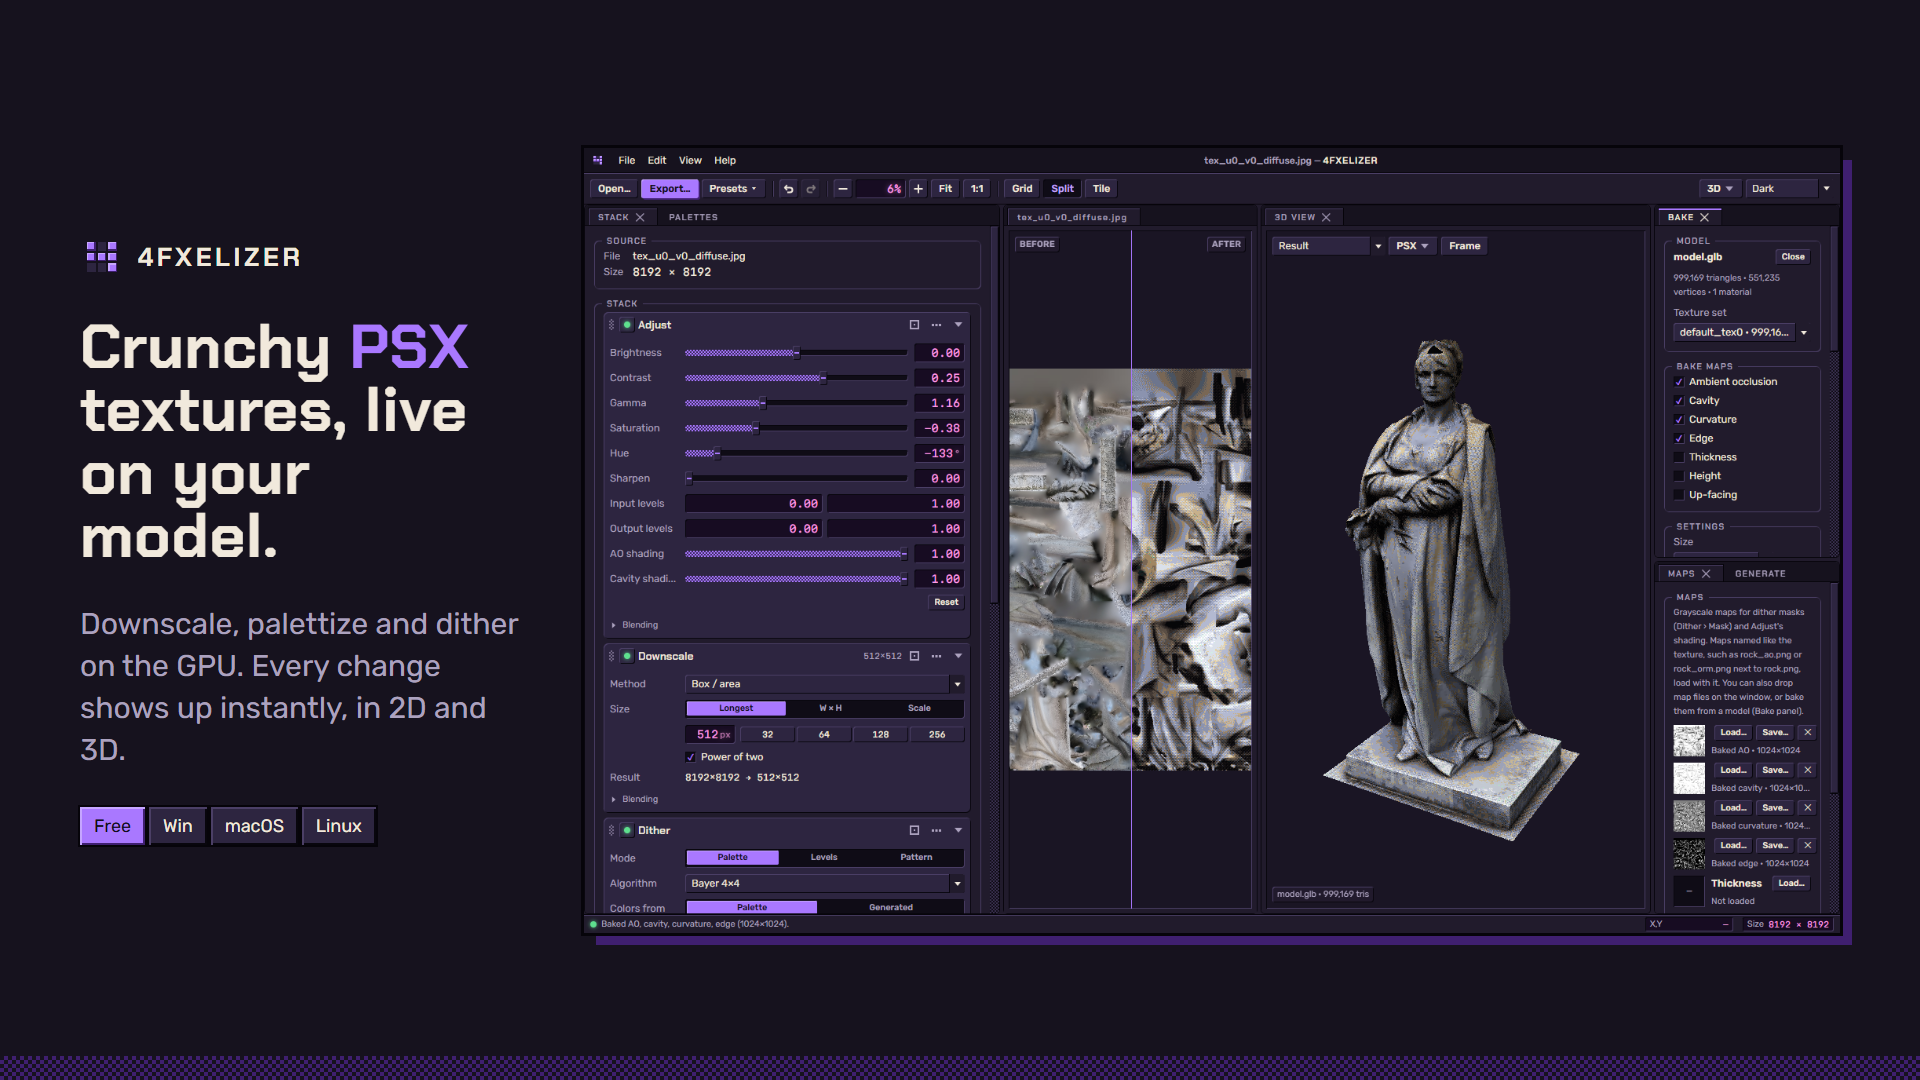Open the Dither layer more-options menu
Screen dimensions: 1920x1080
pos(936,830)
